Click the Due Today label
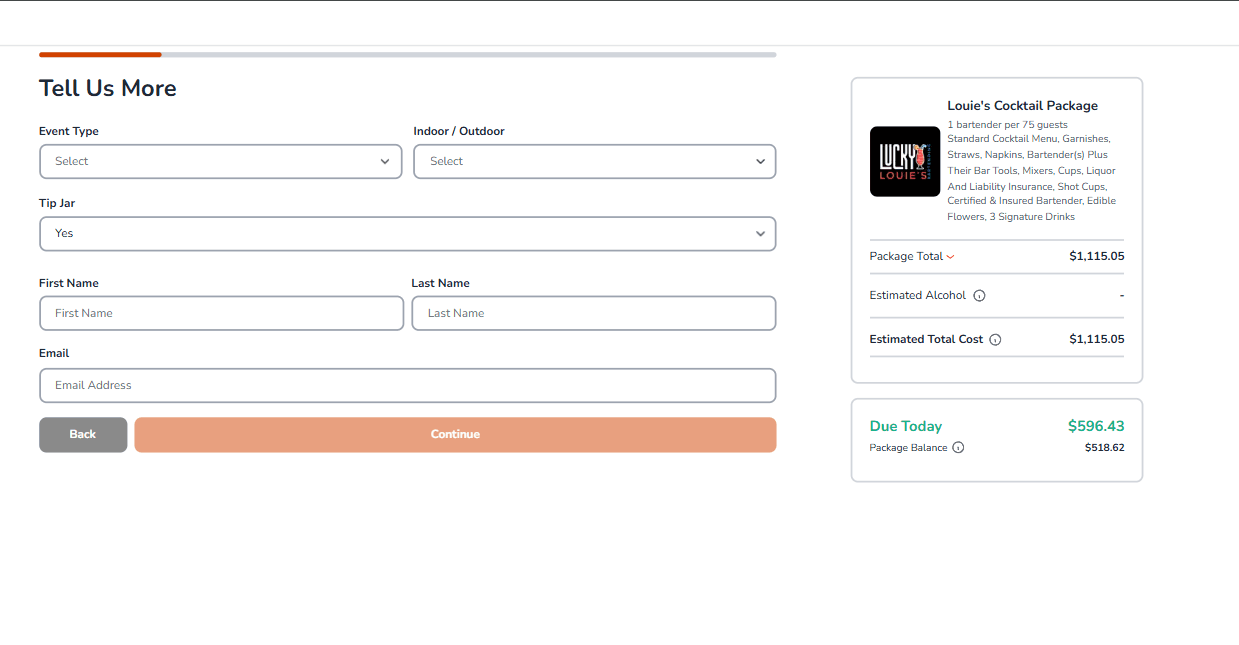This screenshot has width=1239, height=645. 906,426
